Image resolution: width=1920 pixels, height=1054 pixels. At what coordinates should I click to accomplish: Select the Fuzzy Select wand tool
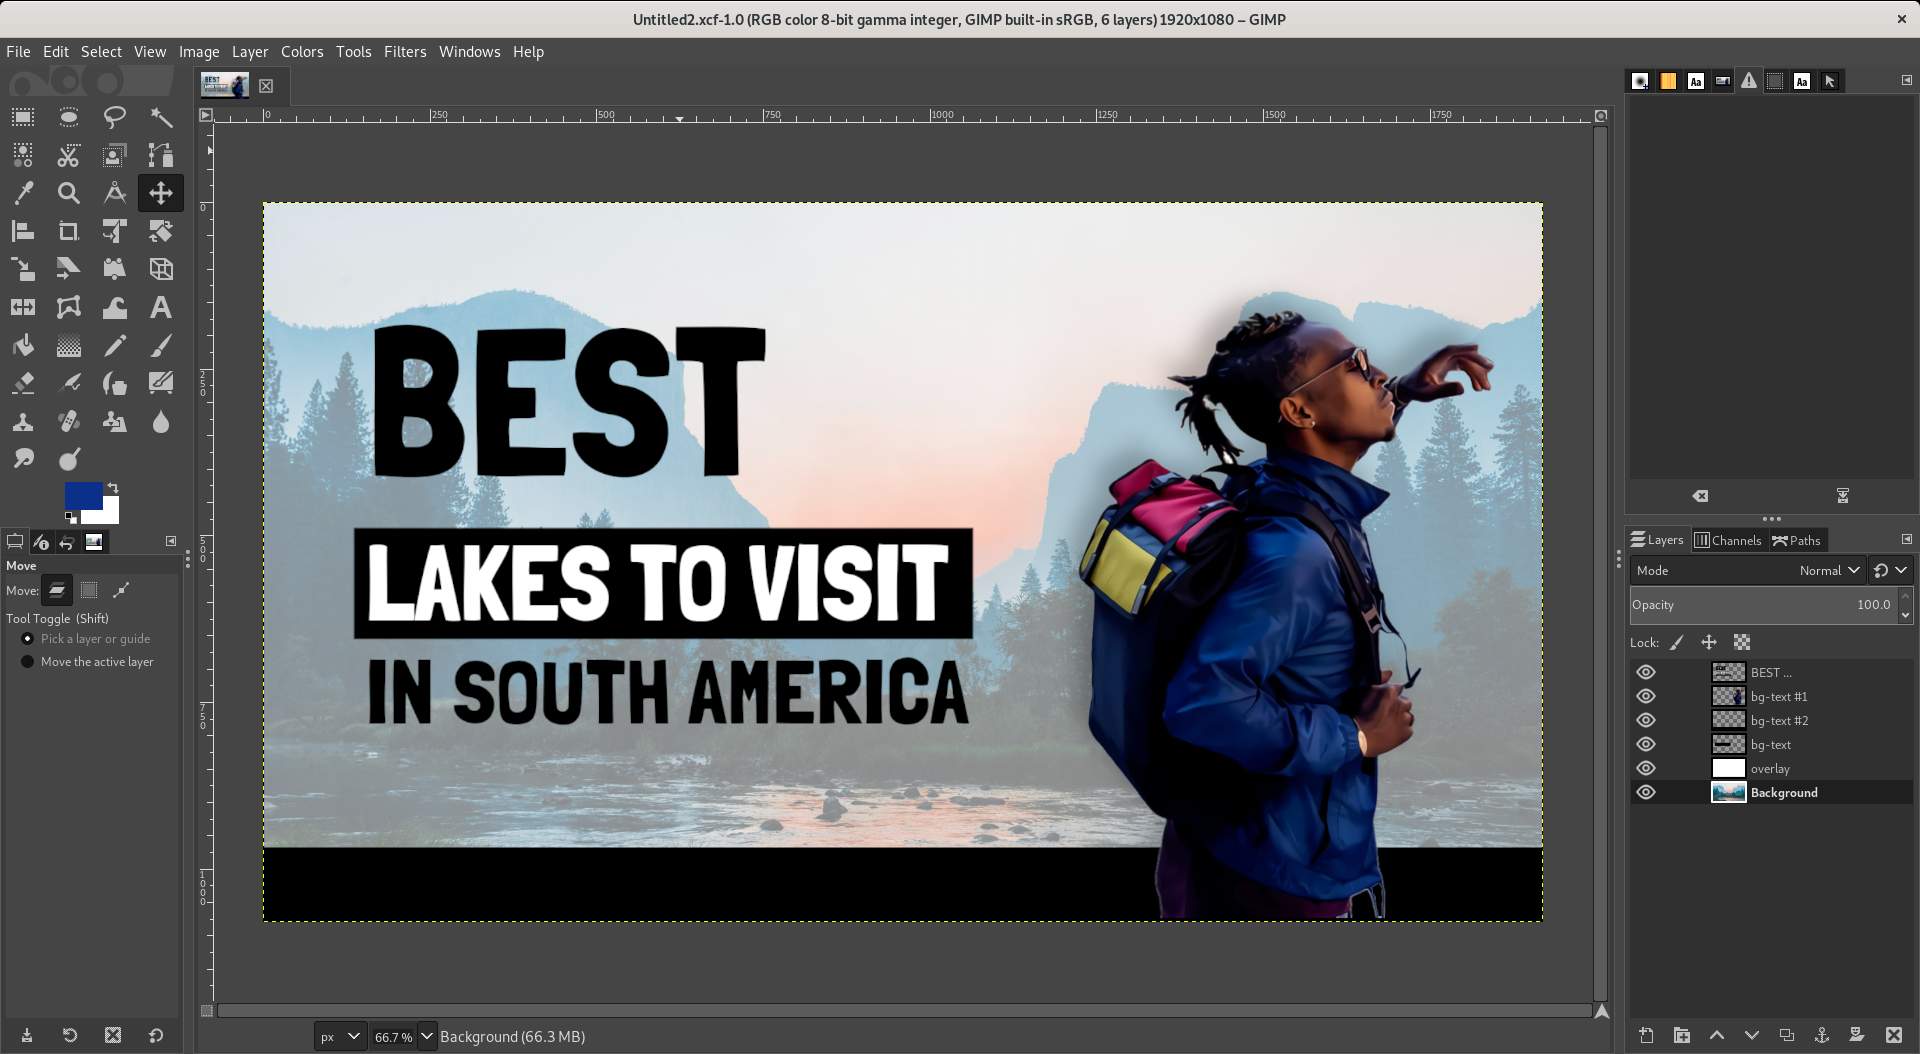(161, 117)
